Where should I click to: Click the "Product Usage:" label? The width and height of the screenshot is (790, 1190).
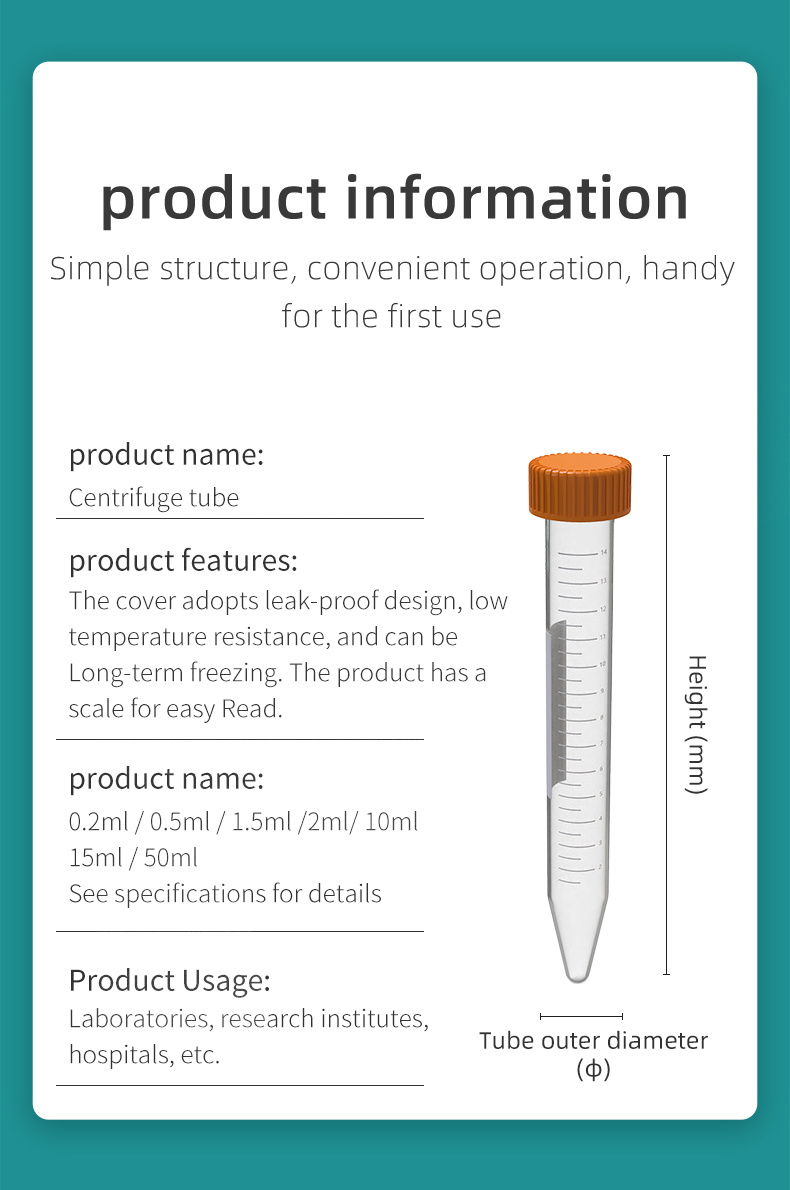(169, 980)
